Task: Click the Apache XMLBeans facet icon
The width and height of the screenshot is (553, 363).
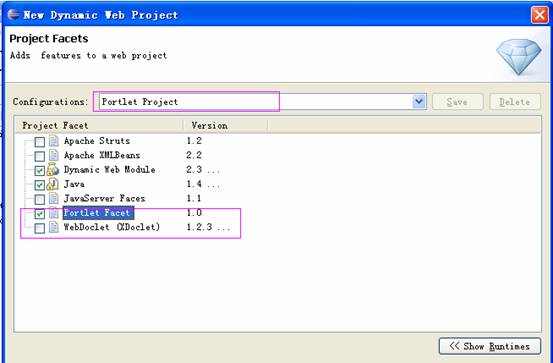Action: pyautogui.click(x=54, y=156)
